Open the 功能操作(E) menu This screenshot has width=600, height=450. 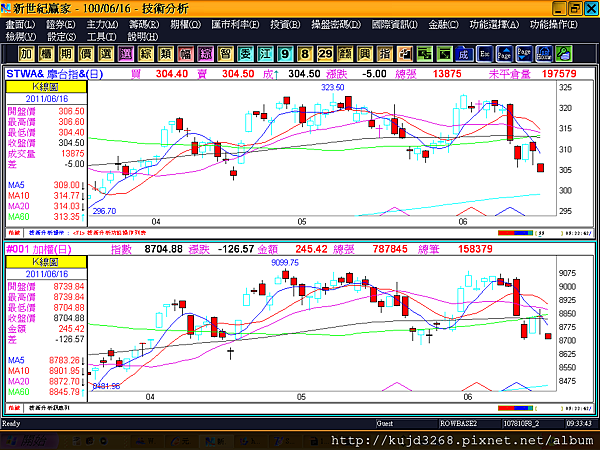pos(554,25)
